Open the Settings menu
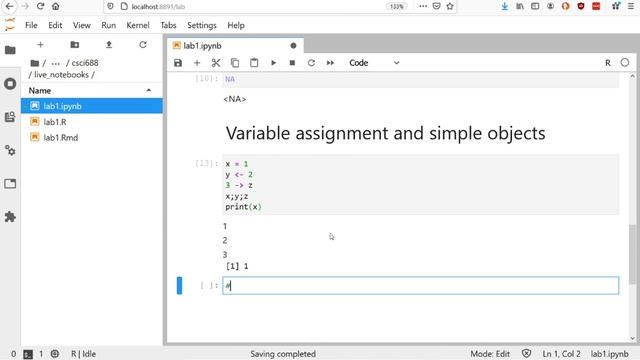 click(202, 25)
